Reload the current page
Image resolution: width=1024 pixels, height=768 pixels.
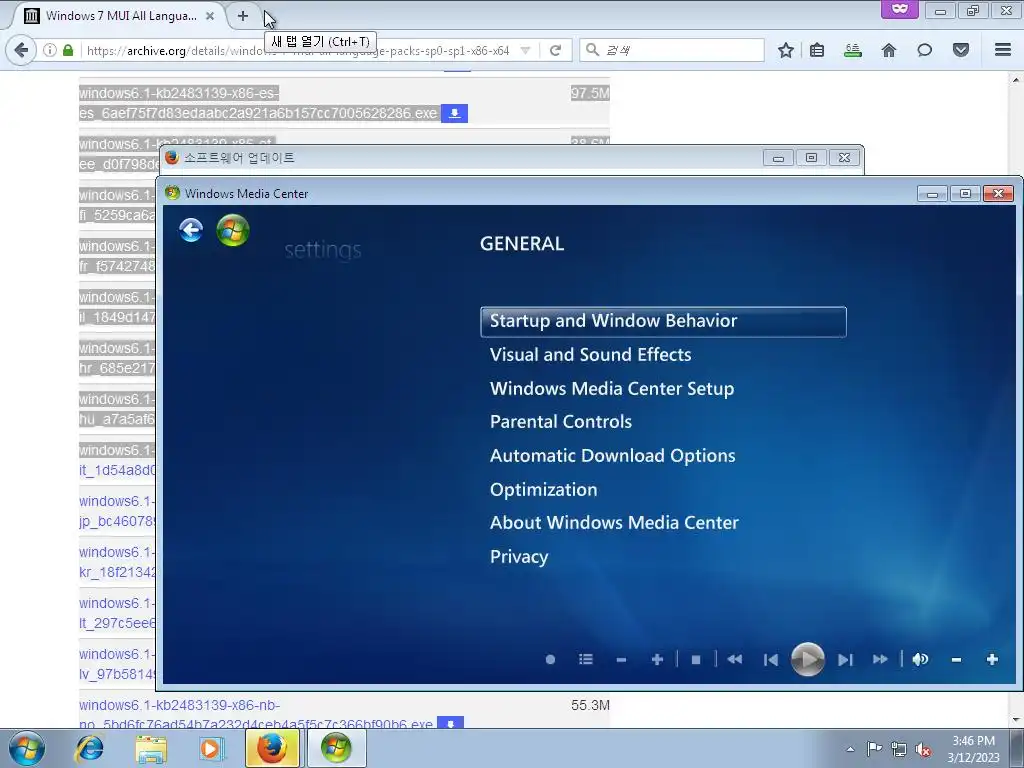555,50
